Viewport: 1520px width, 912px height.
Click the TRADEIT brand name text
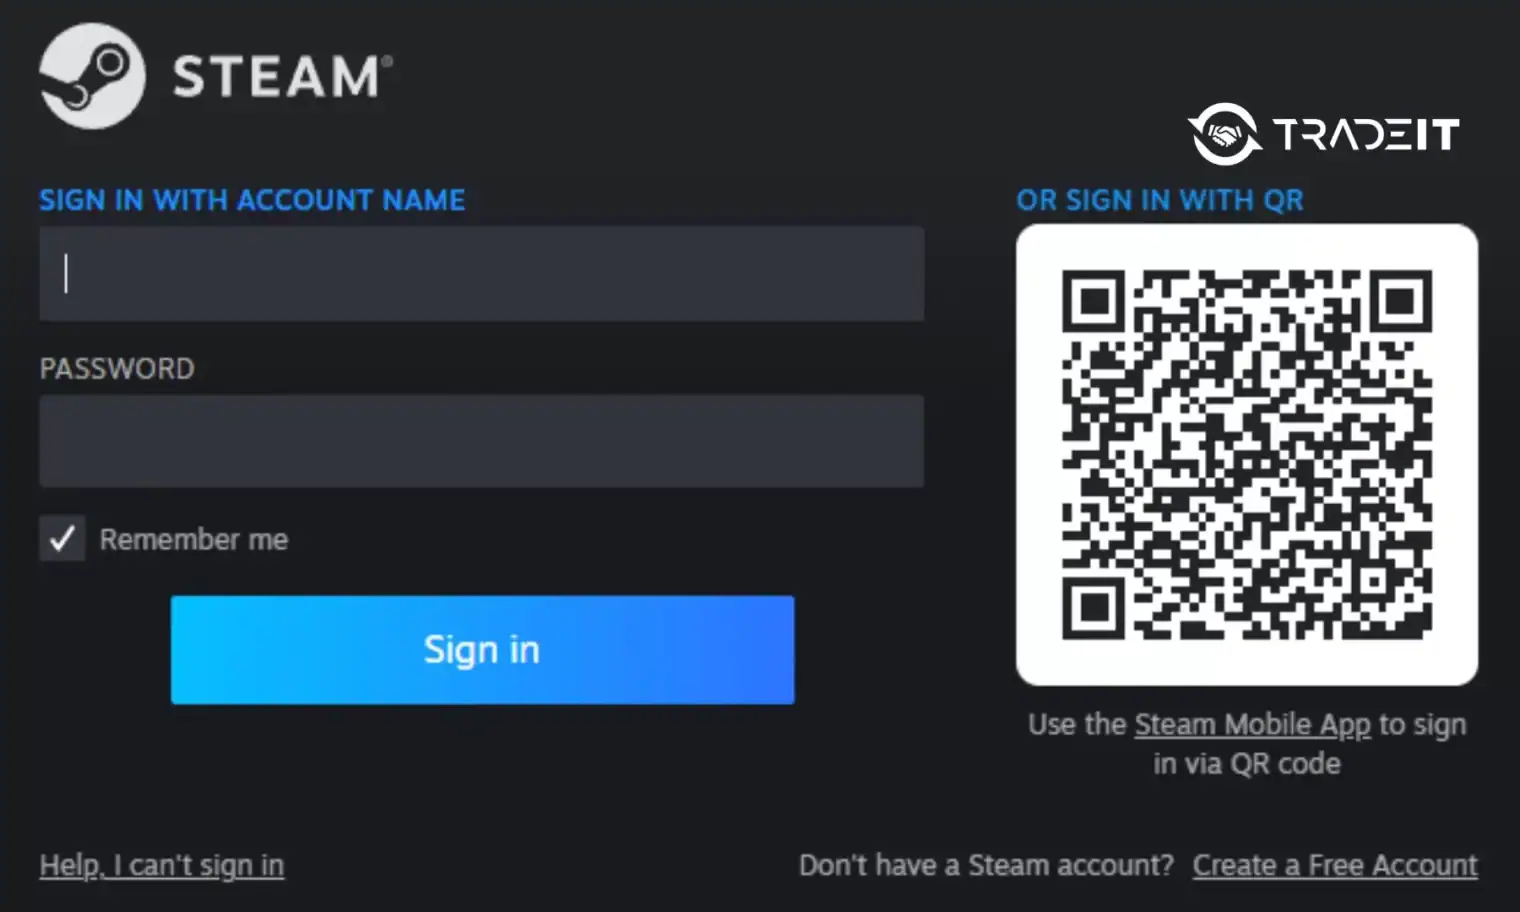click(1366, 134)
